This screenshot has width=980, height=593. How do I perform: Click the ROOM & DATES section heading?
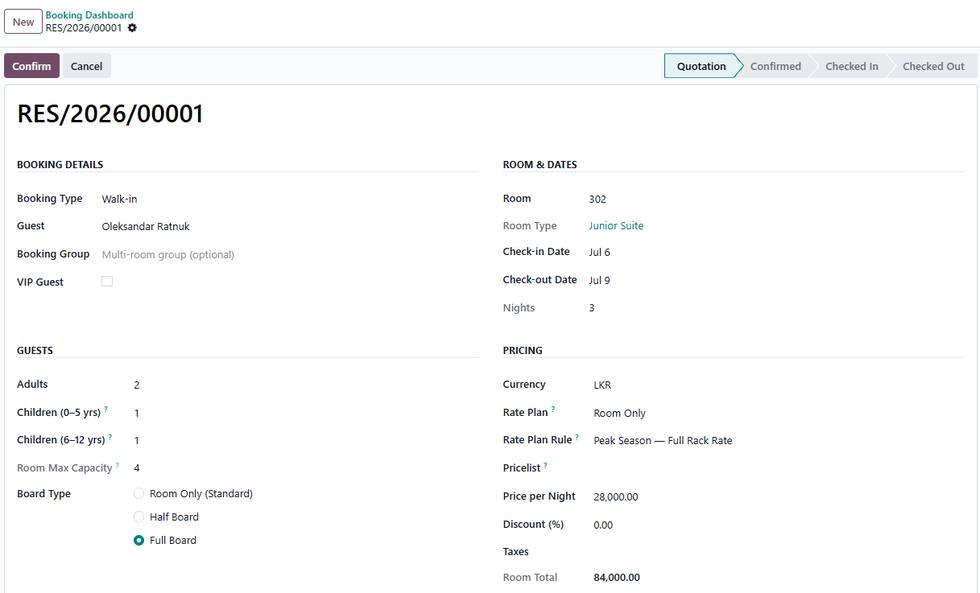pyautogui.click(x=540, y=165)
